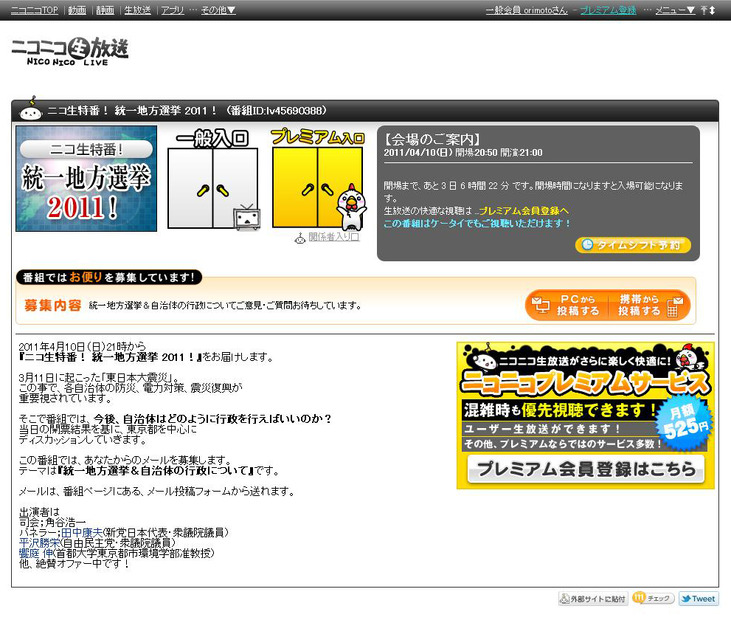
Task: Open the その他 dropdown in the top bar
Action: [x=218, y=10]
